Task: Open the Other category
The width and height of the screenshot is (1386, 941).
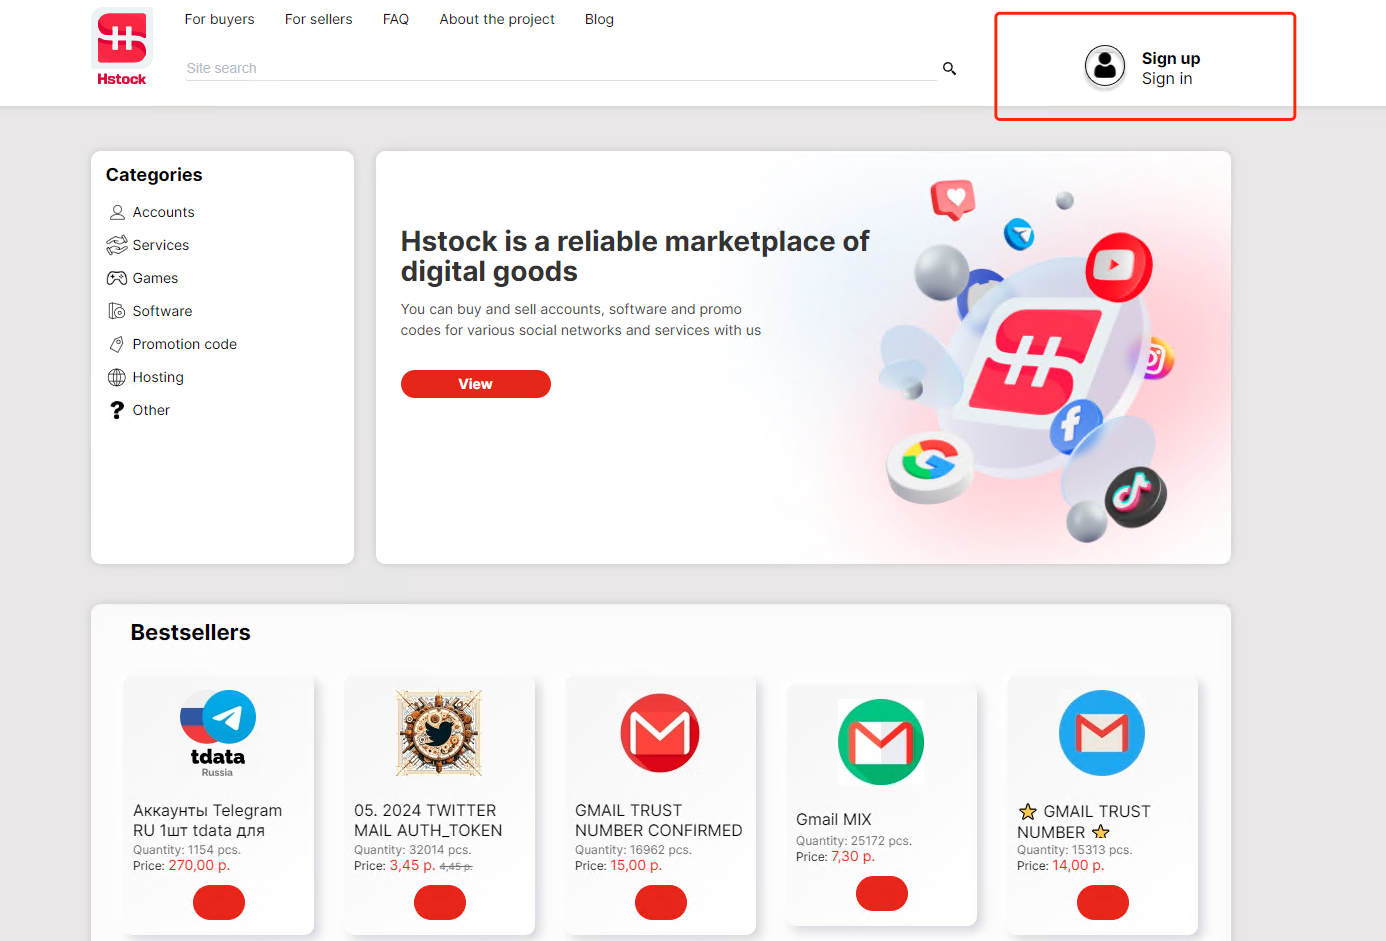Action: (151, 410)
